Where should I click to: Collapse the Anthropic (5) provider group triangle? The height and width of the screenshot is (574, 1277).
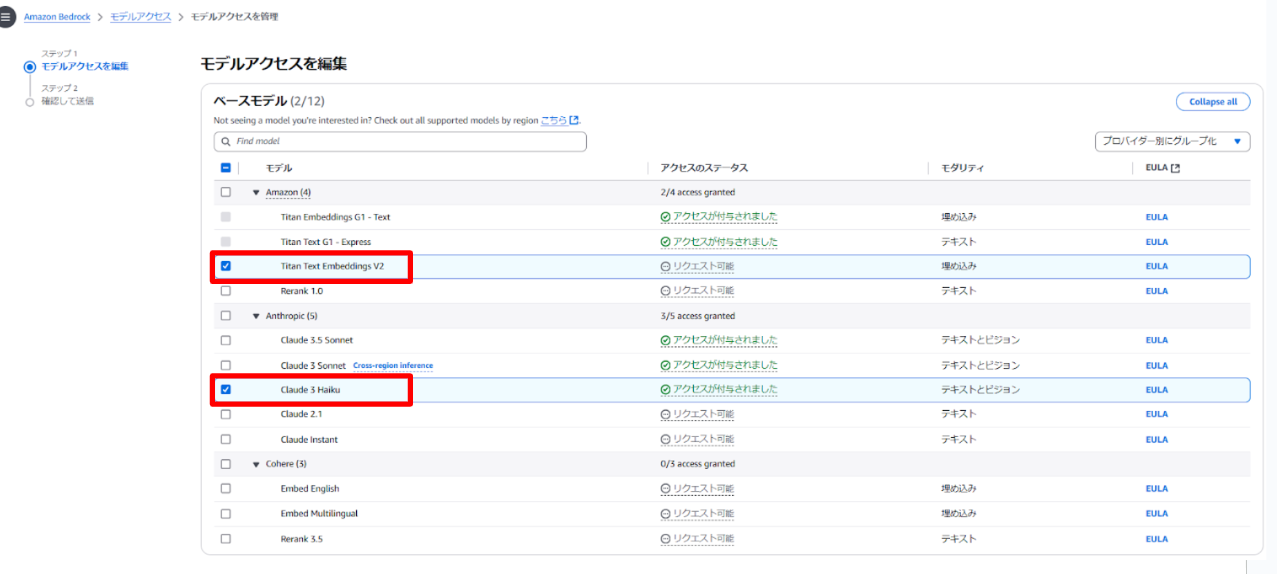coord(256,316)
